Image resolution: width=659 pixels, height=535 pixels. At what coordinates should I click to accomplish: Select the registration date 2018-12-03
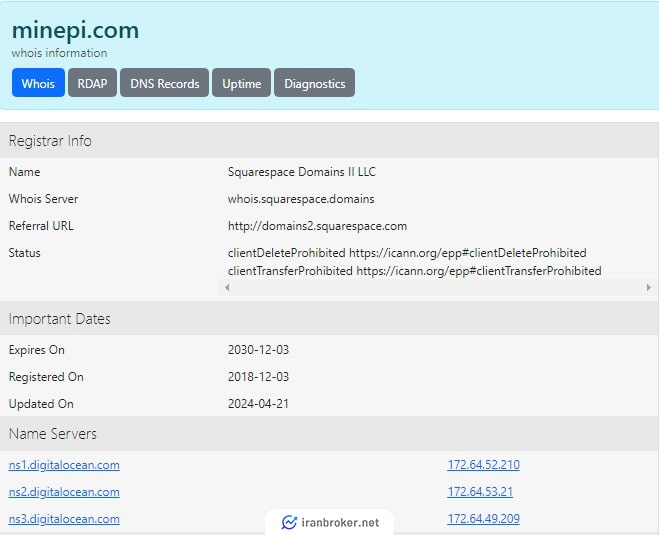pyautogui.click(x=258, y=377)
